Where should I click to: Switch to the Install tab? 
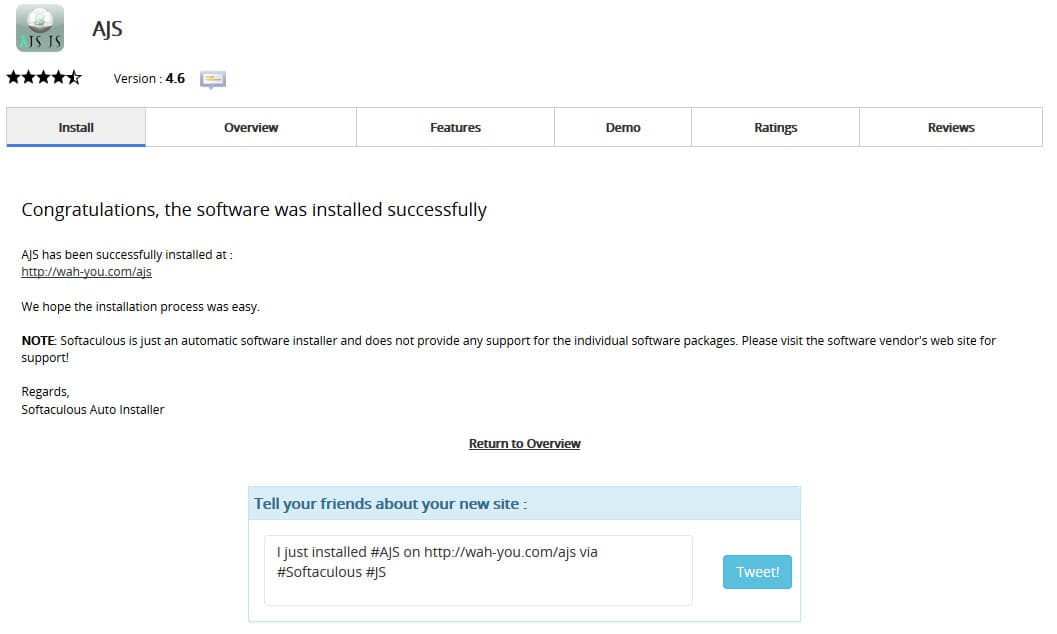(76, 127)
